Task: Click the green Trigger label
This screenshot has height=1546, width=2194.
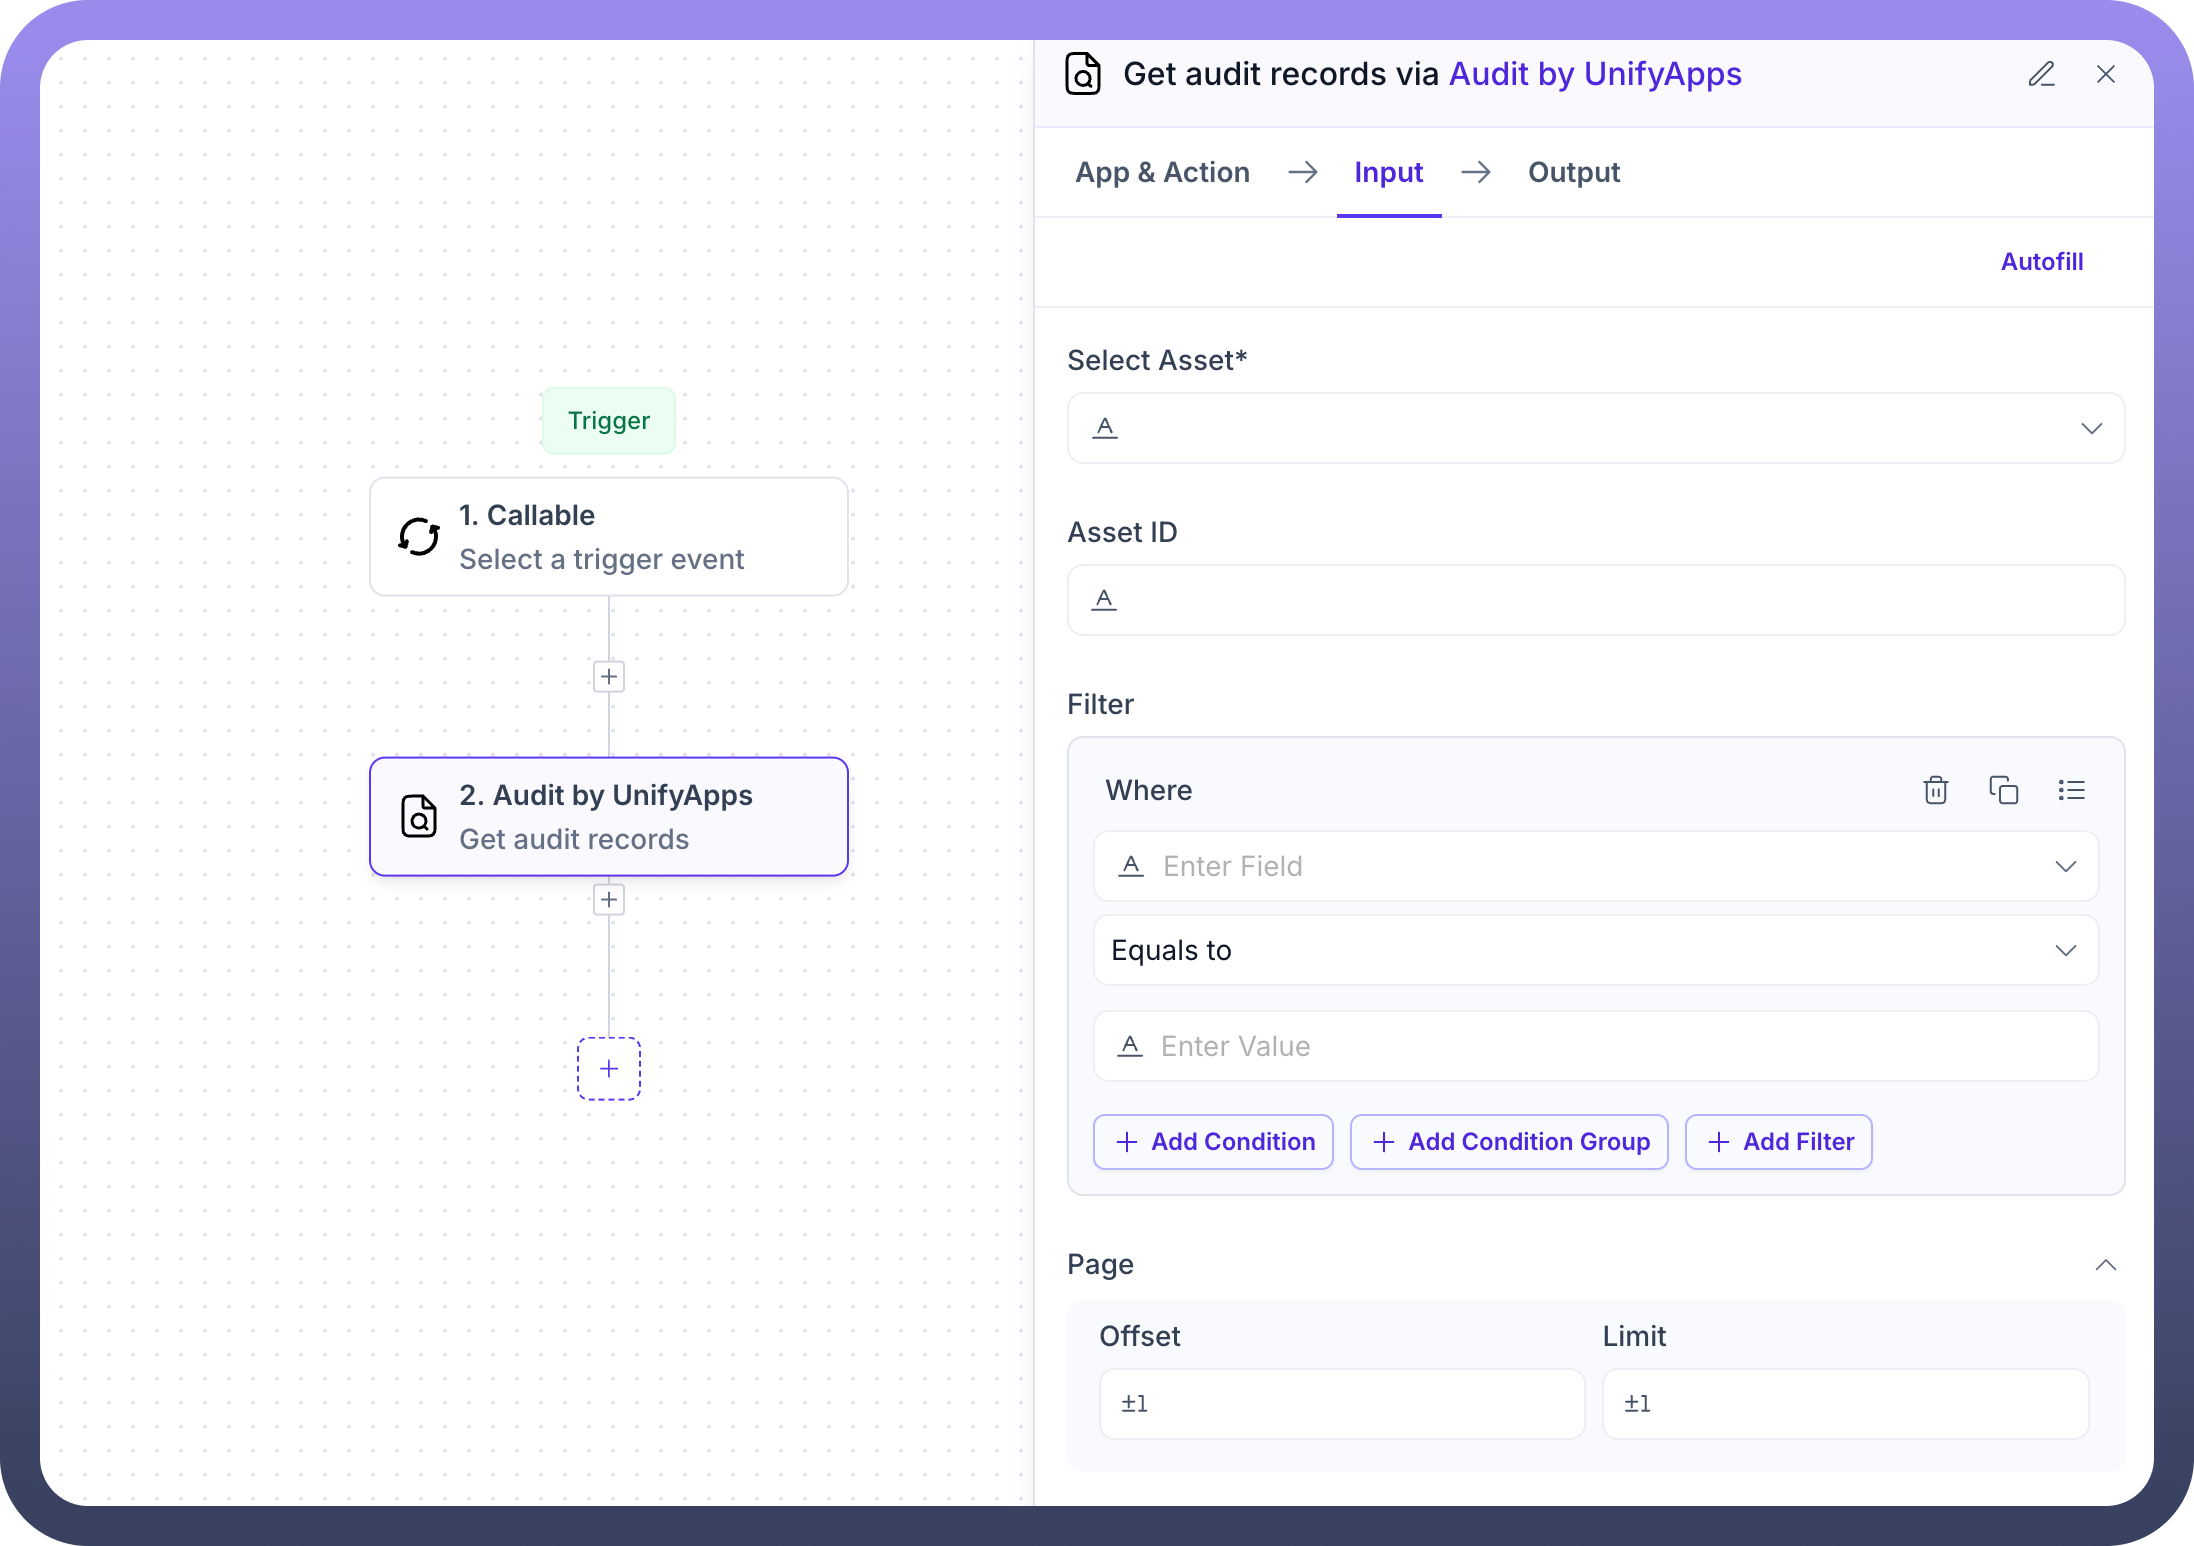Action: click(609, 421)
